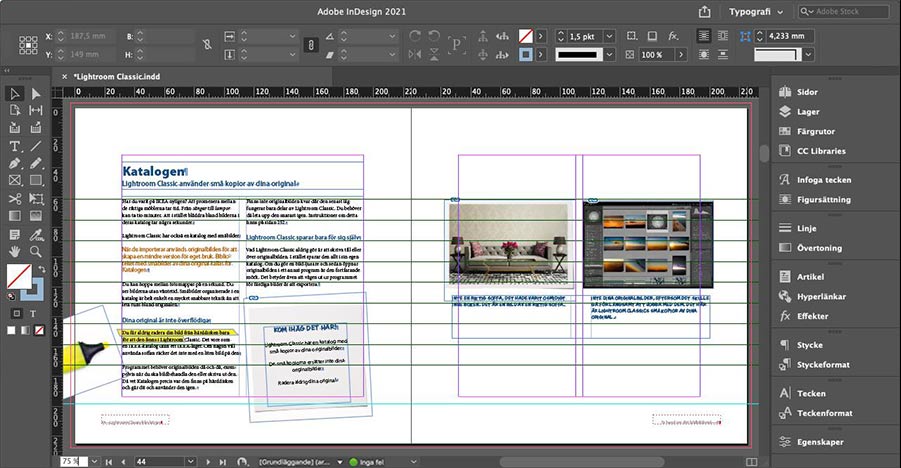The image size is (901, 468).
Task: Select the Zoom magnifier tool
Action: pyautogui.click(x=36, y=251)
